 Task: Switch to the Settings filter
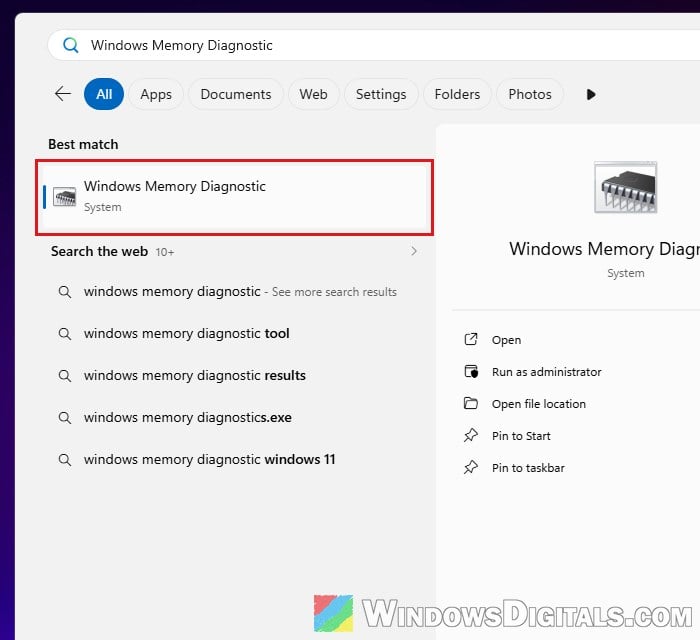coord(381,94)
